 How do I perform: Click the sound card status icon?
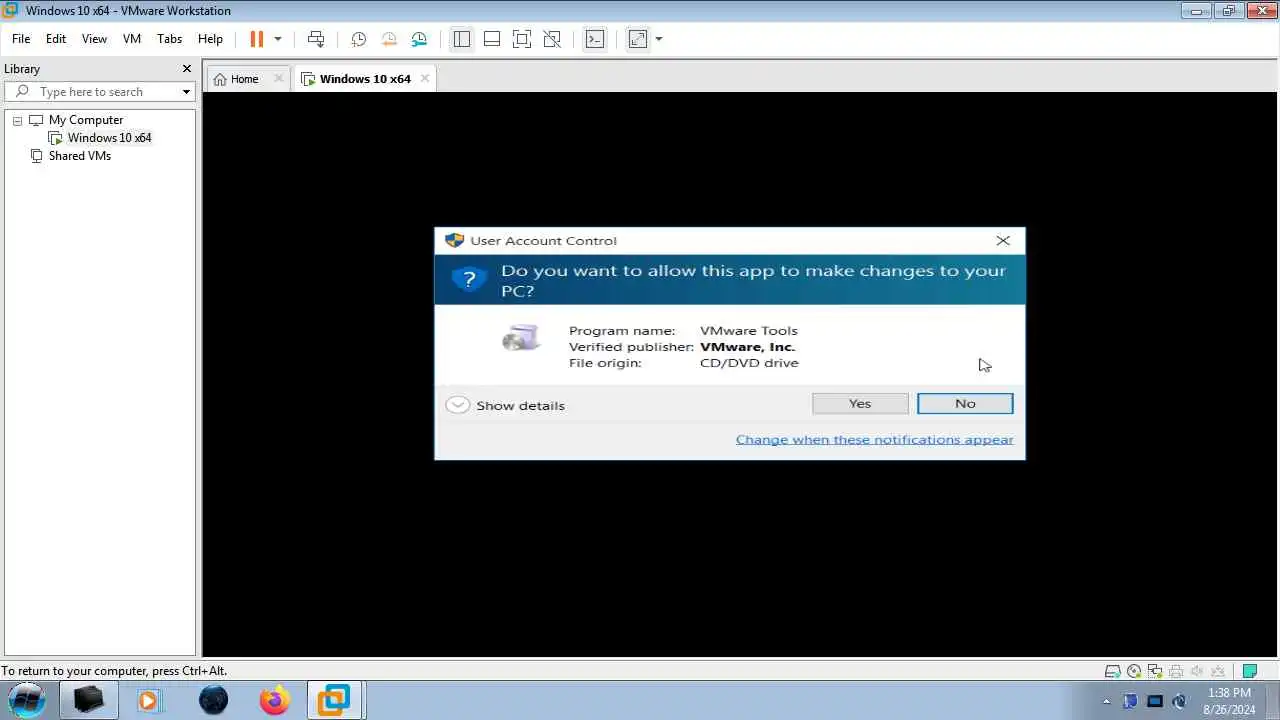click(1198, 672)
